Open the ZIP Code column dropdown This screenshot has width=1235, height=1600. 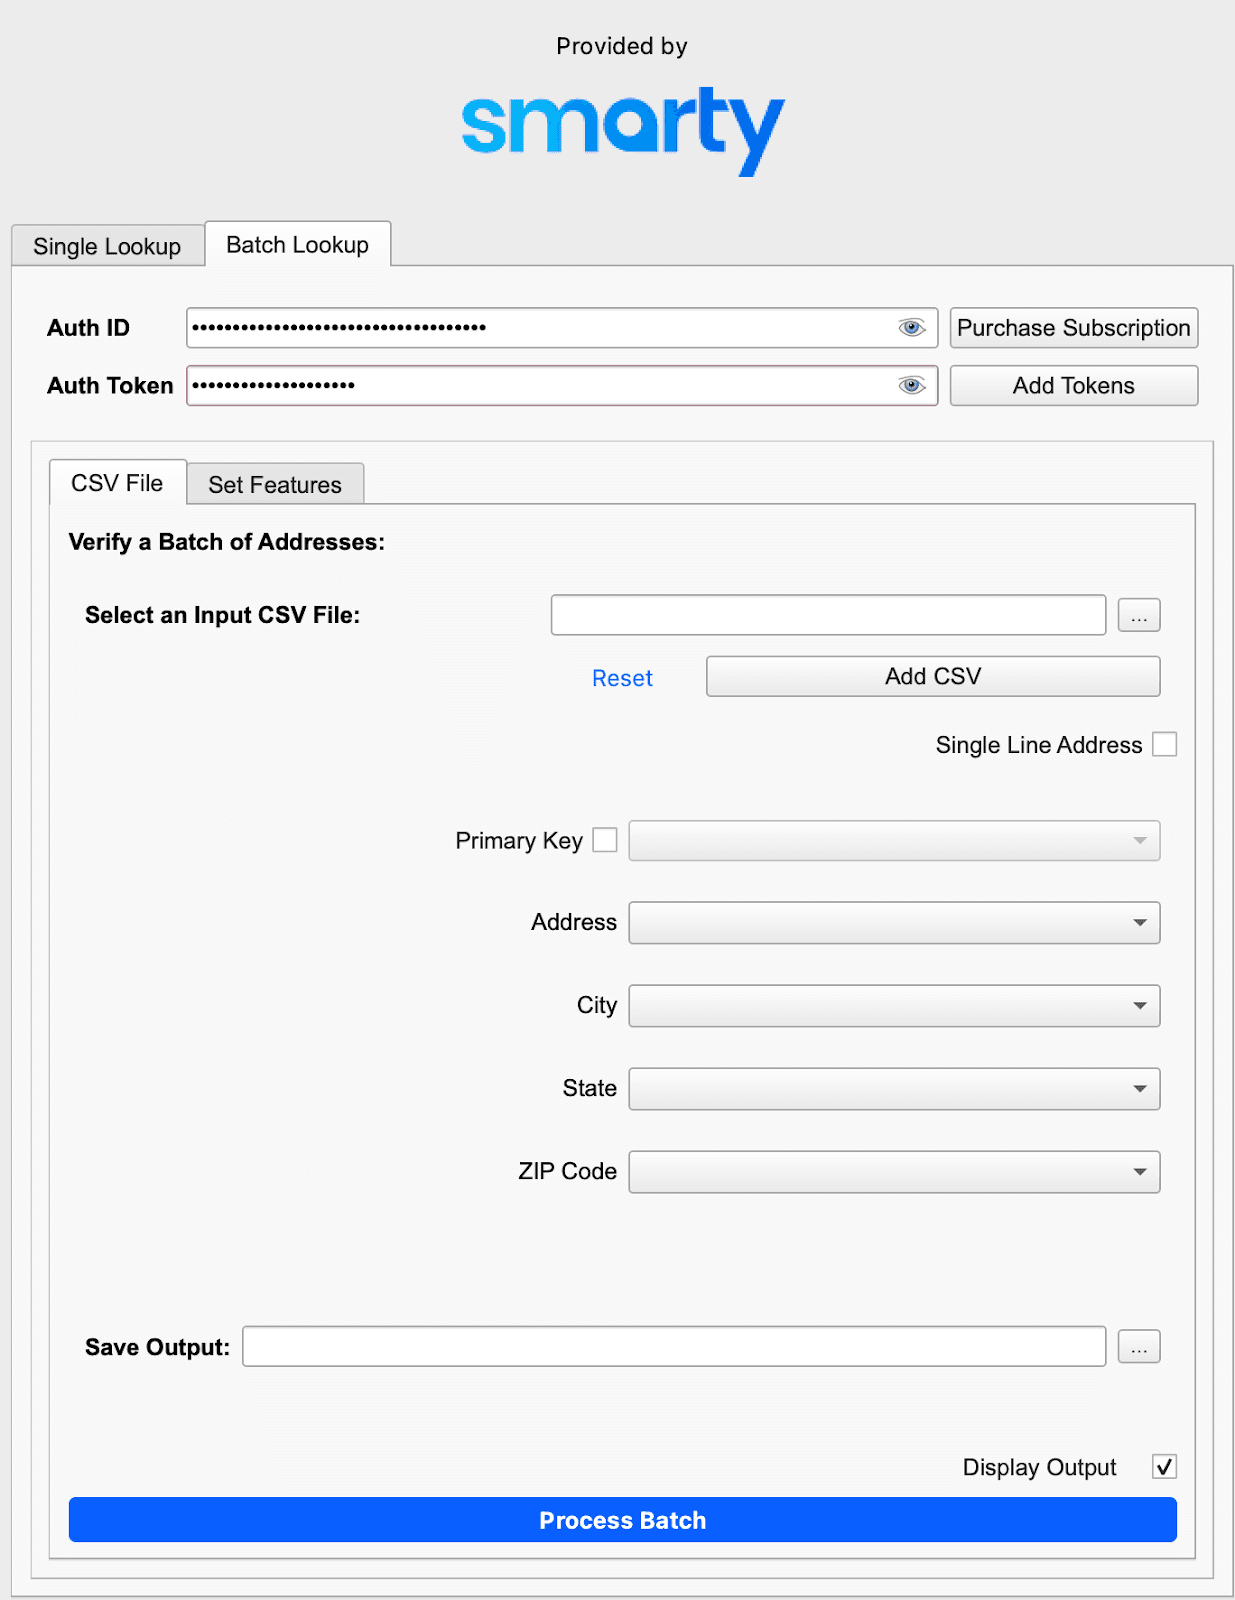coord(894,1172)
